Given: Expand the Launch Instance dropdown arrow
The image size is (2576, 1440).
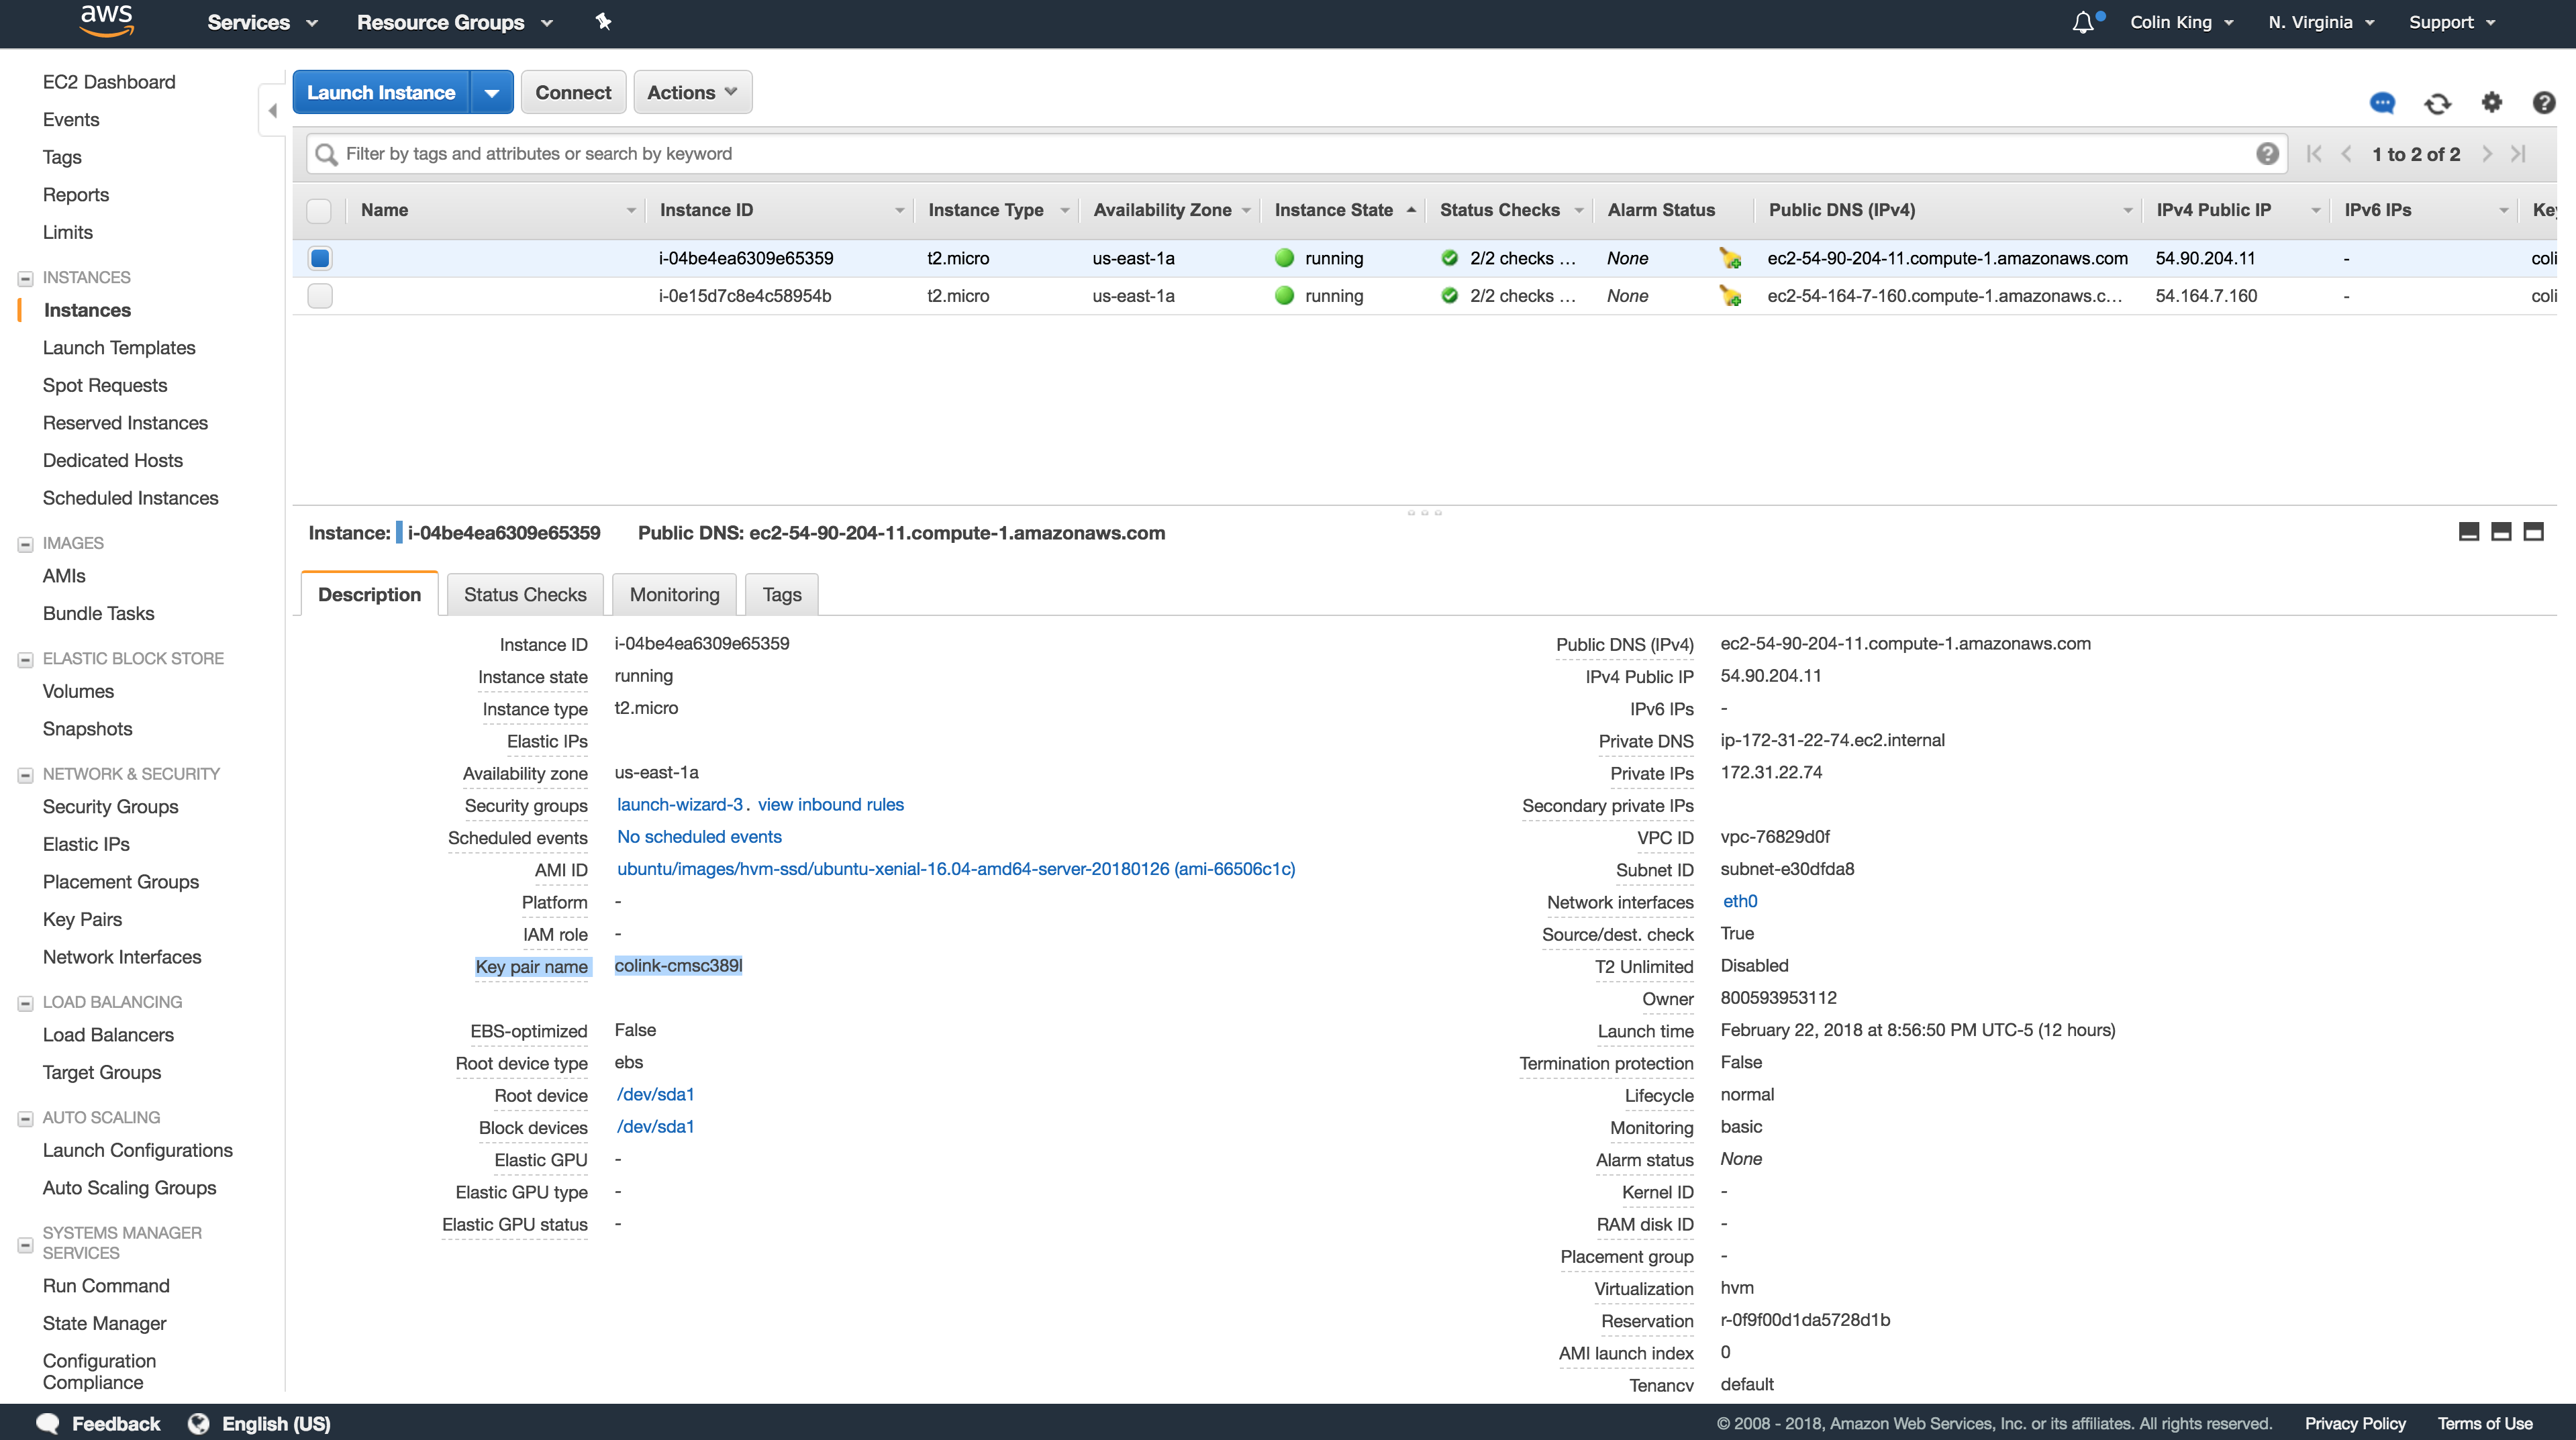Looking at the screenshot, I should (x=491, y=92).
